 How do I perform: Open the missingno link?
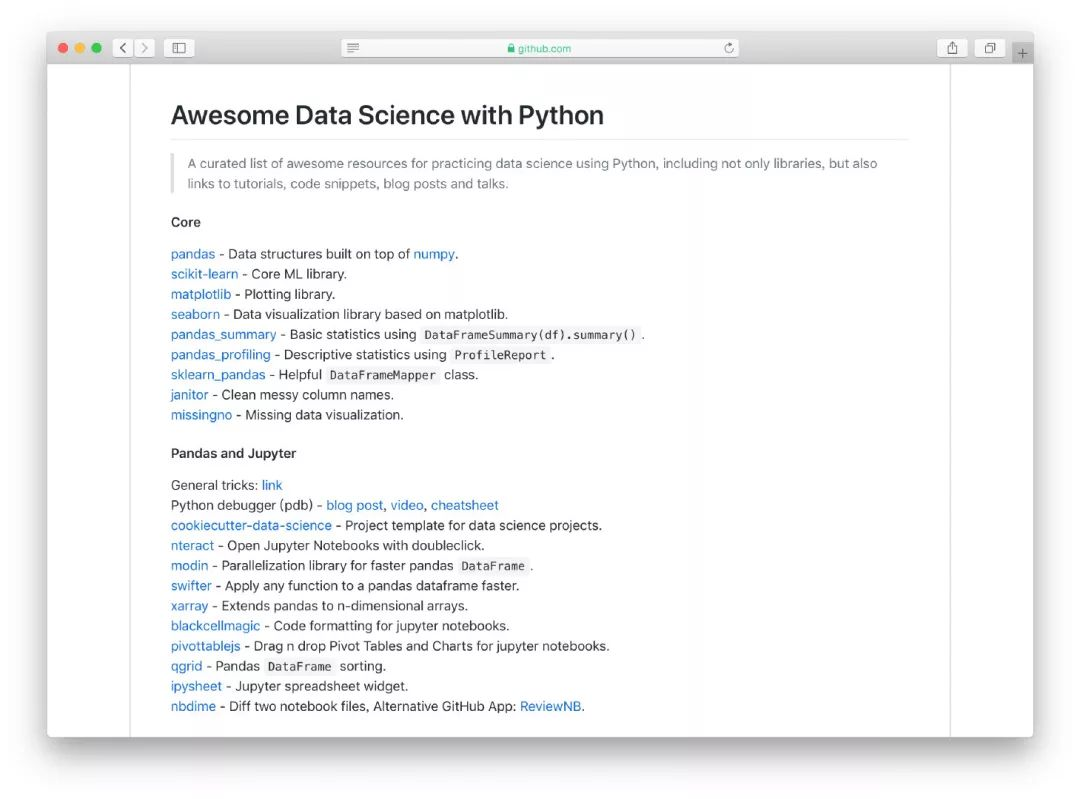click(201, 414)
